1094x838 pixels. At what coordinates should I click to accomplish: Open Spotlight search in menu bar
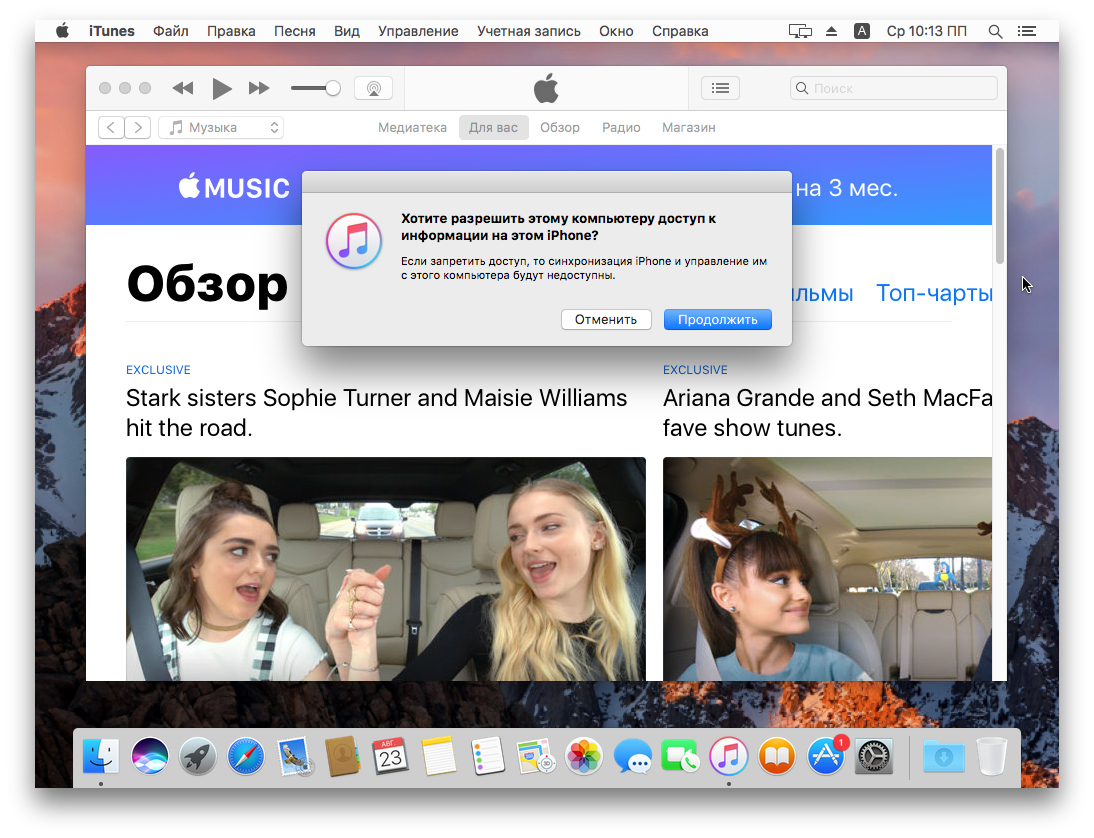(x=995, y=31)
